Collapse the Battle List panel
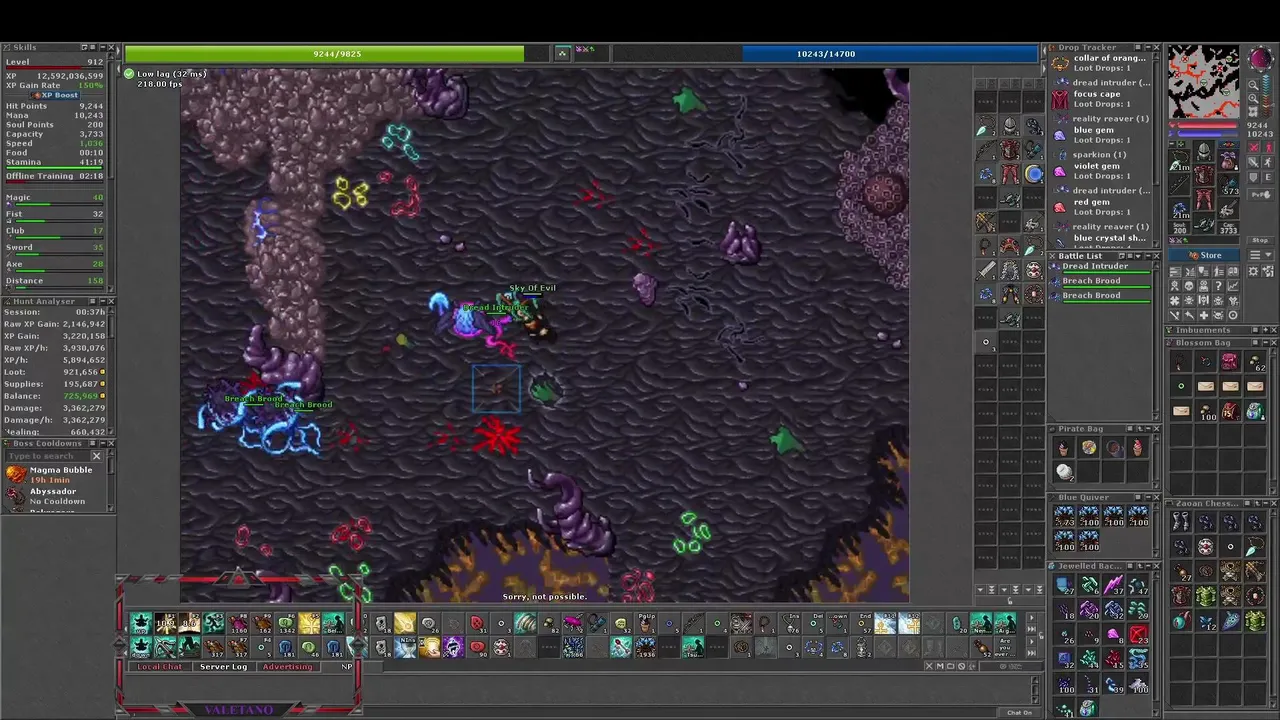Viewport: 1280px width, 720px height. pos(1148,256)
